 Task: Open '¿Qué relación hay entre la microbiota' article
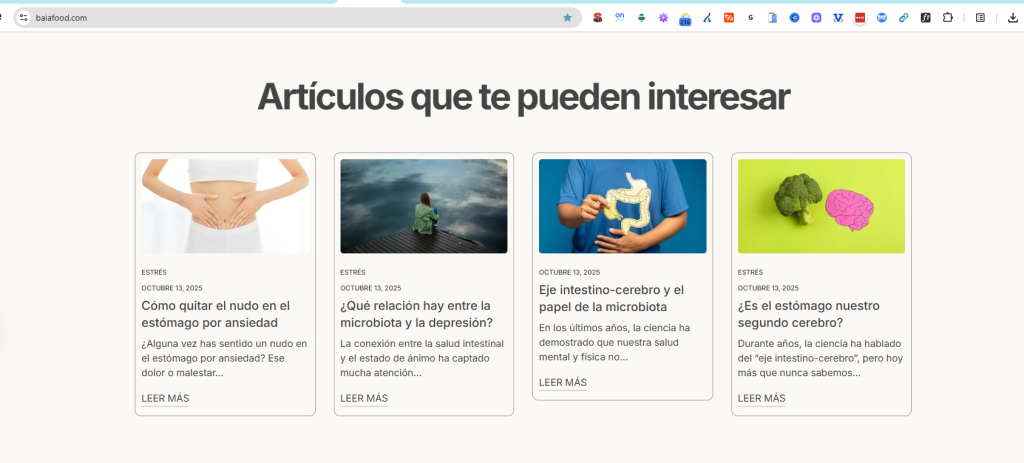pos(416,314)
